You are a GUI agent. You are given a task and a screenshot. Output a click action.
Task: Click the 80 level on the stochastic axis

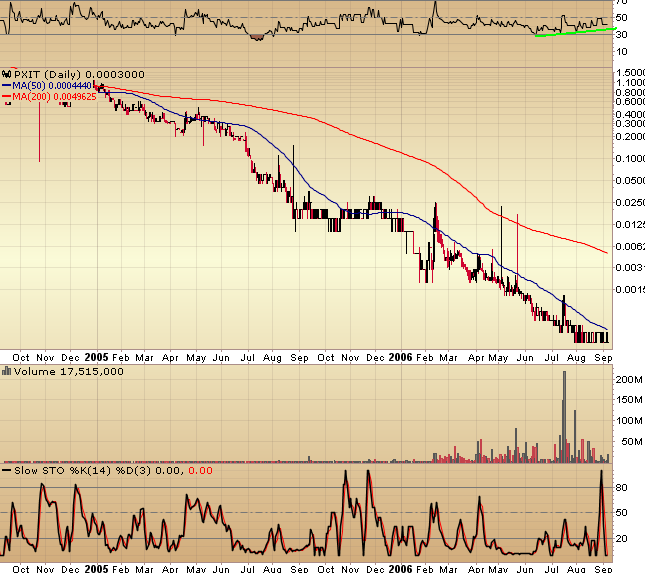tap(622, 487)
